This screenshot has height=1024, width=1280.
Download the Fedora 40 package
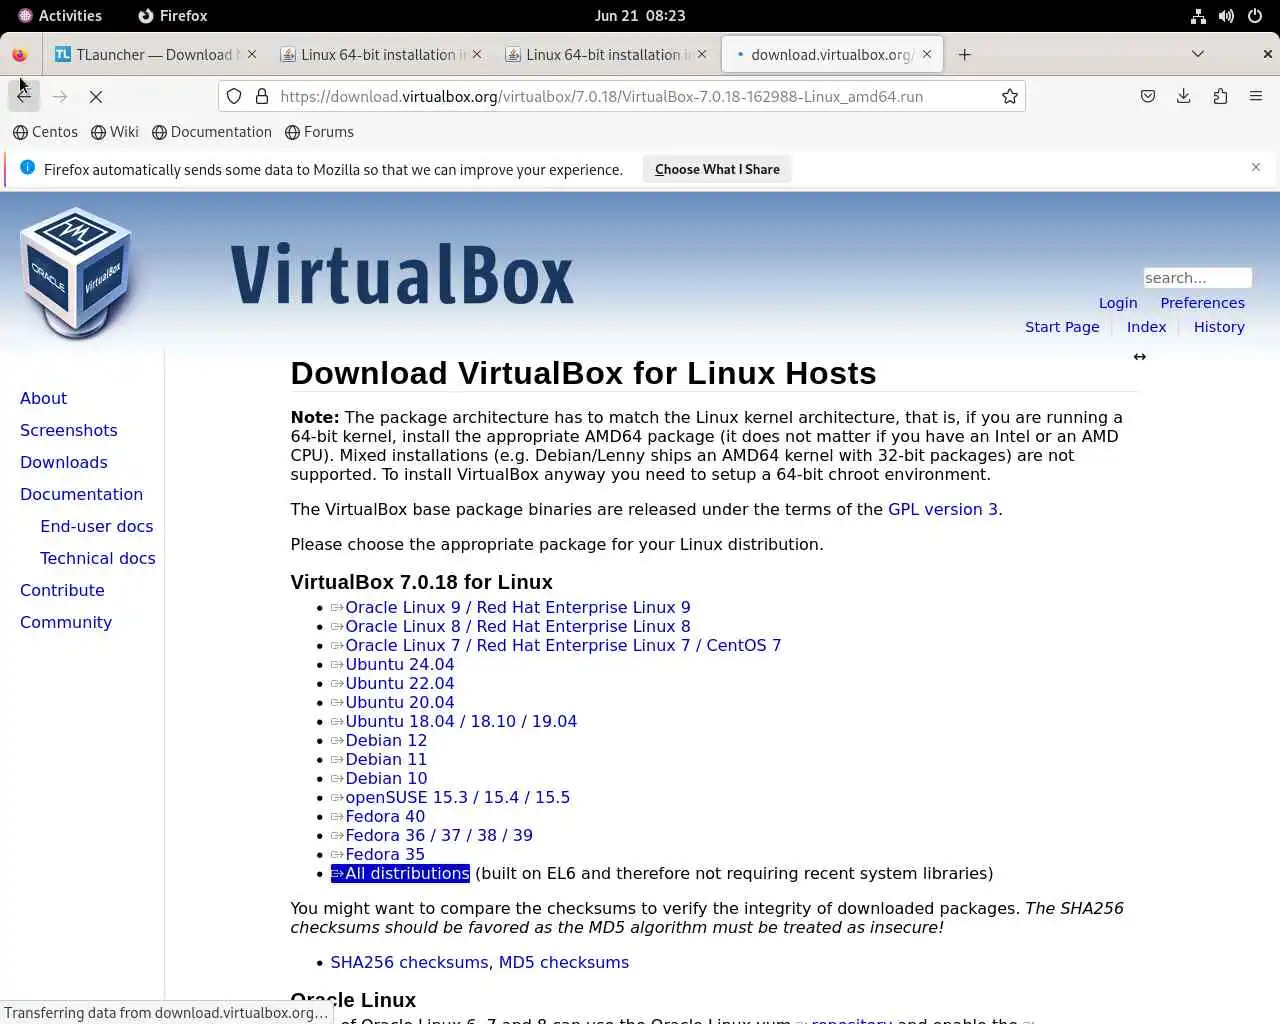(378, 816)
